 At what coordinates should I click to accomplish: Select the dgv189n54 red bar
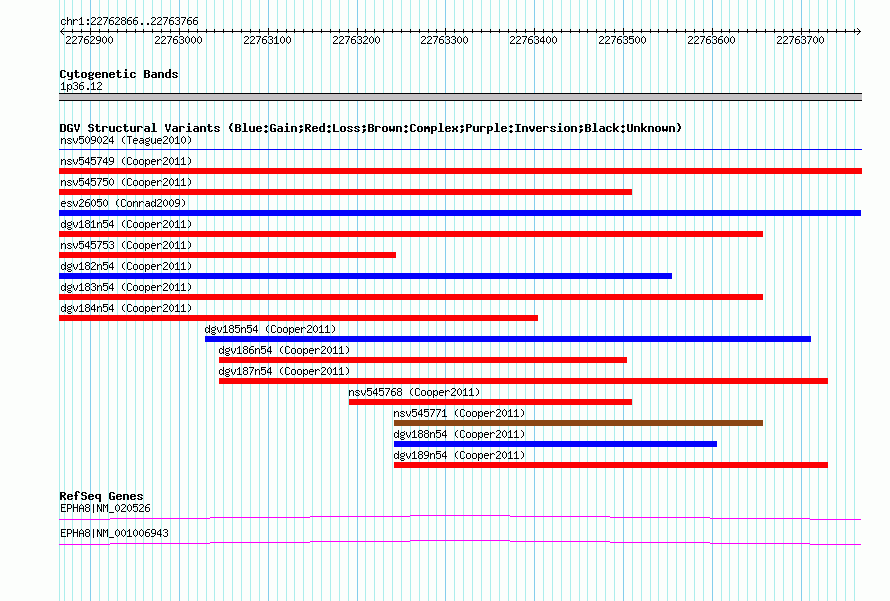pos(611,465)
